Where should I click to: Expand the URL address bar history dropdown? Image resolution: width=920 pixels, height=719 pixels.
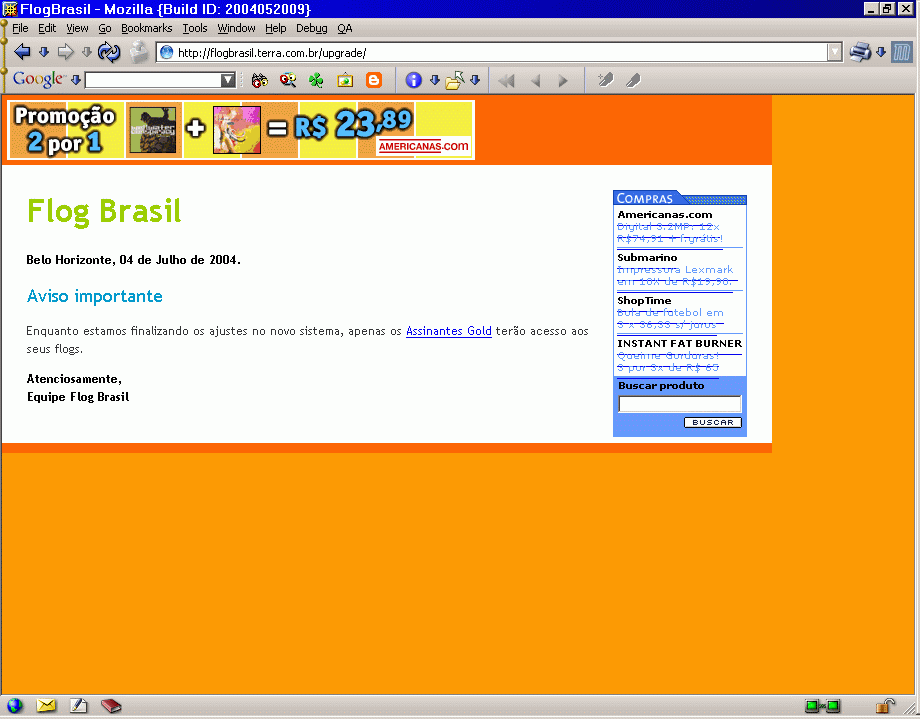tap(835, 52)
